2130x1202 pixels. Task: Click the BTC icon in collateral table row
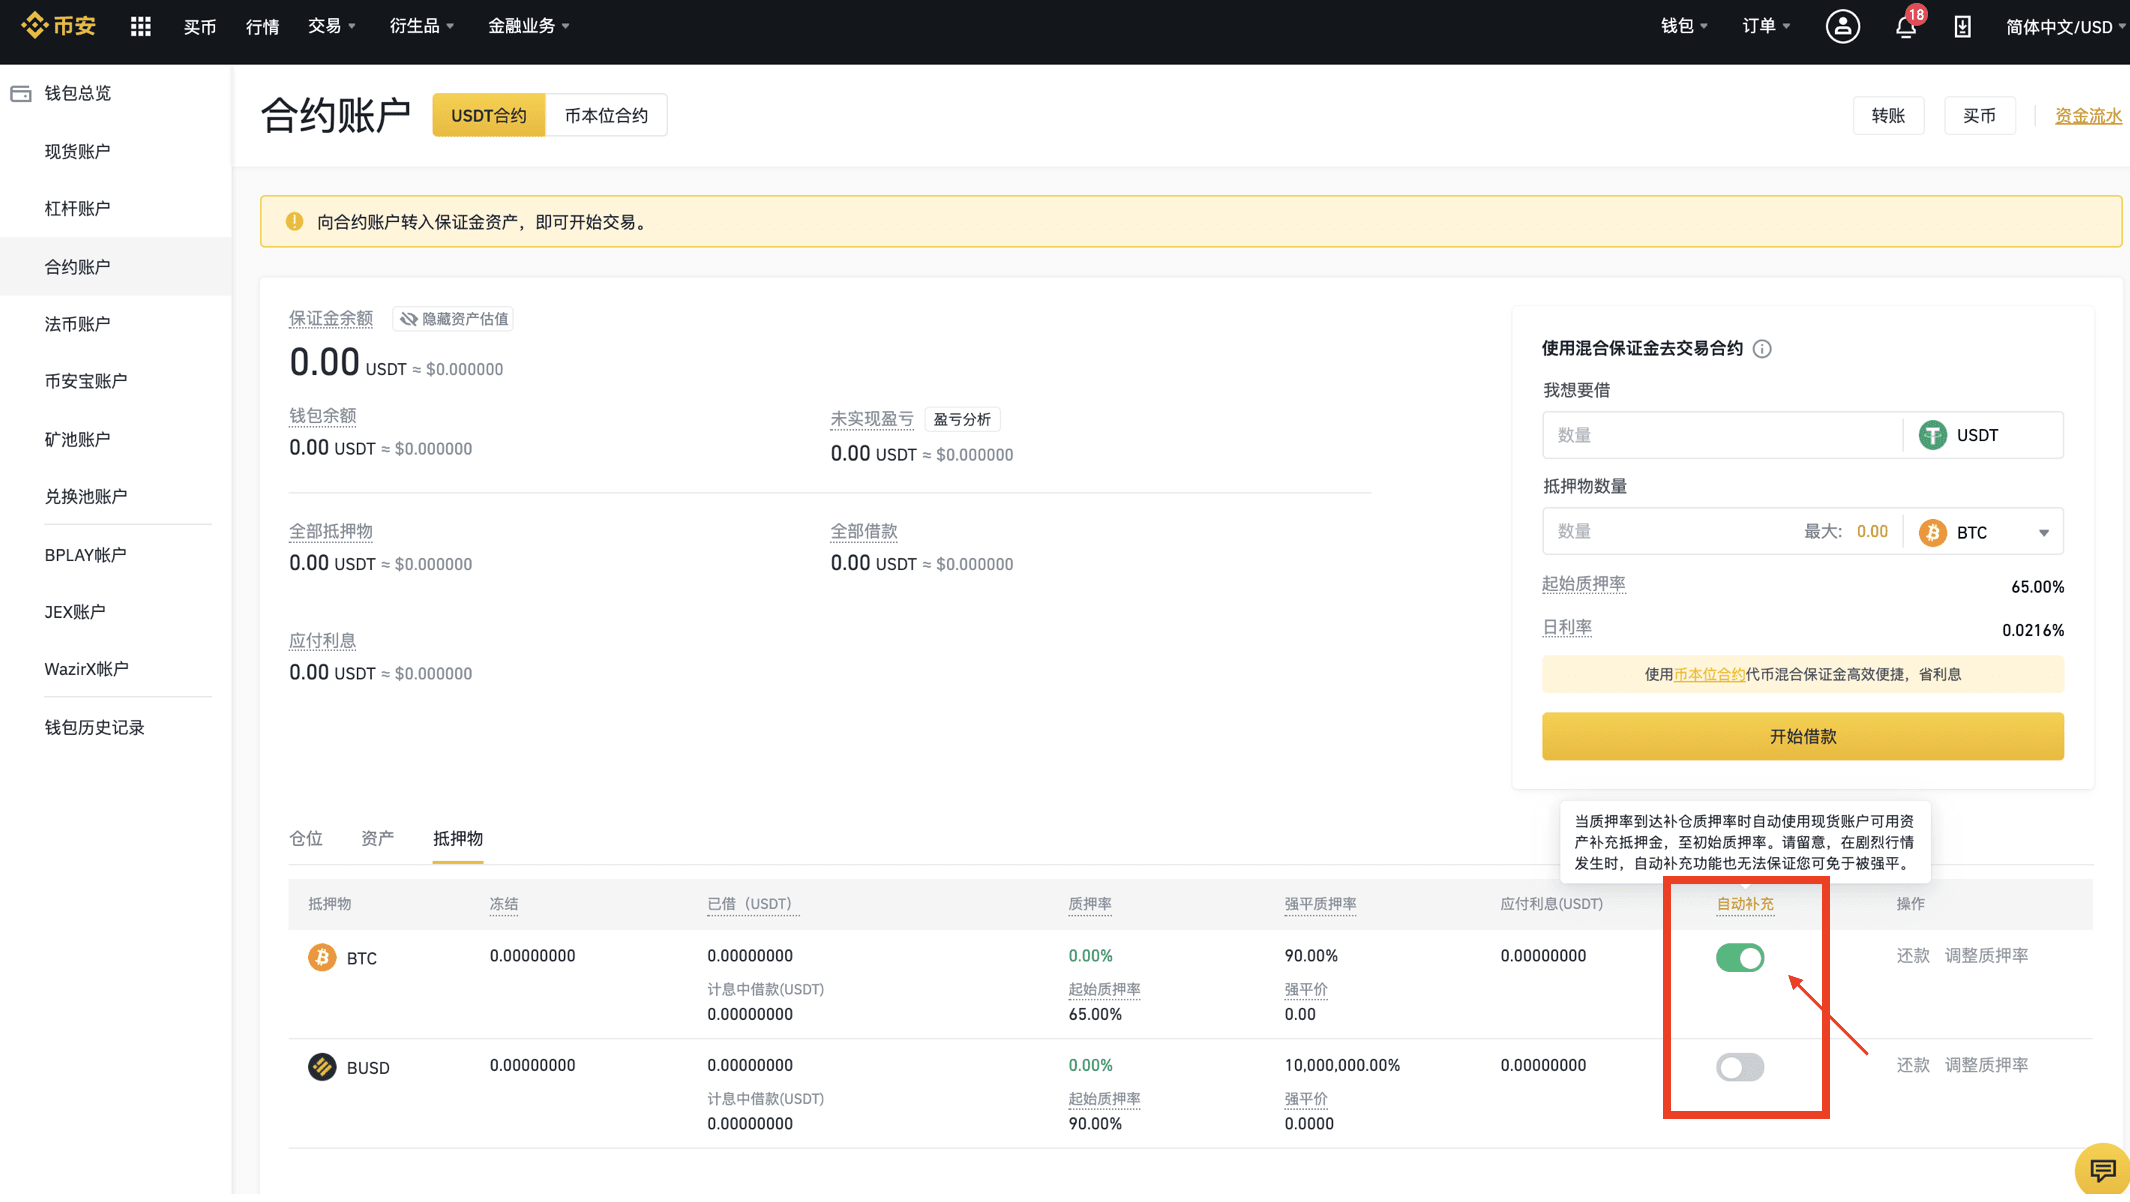click(322, 958)
